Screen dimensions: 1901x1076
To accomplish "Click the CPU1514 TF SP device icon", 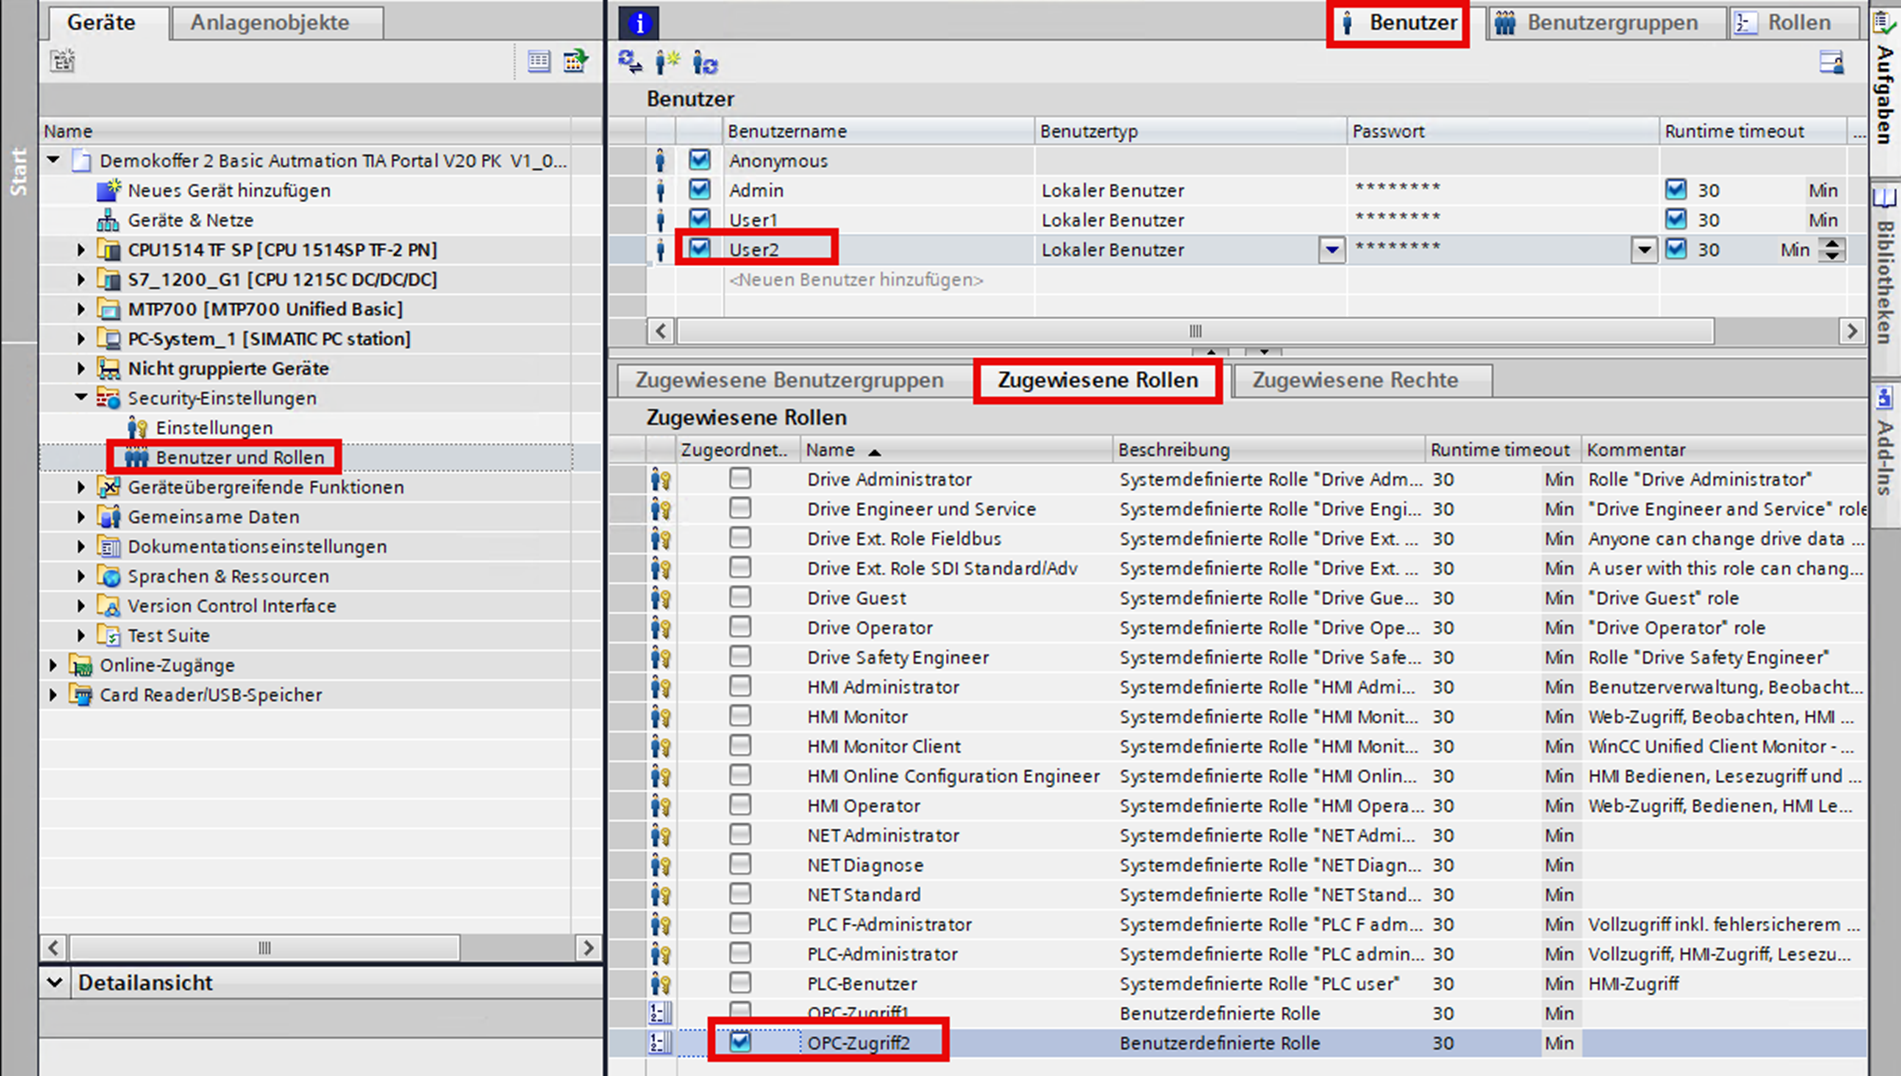I will pos(108,250).
